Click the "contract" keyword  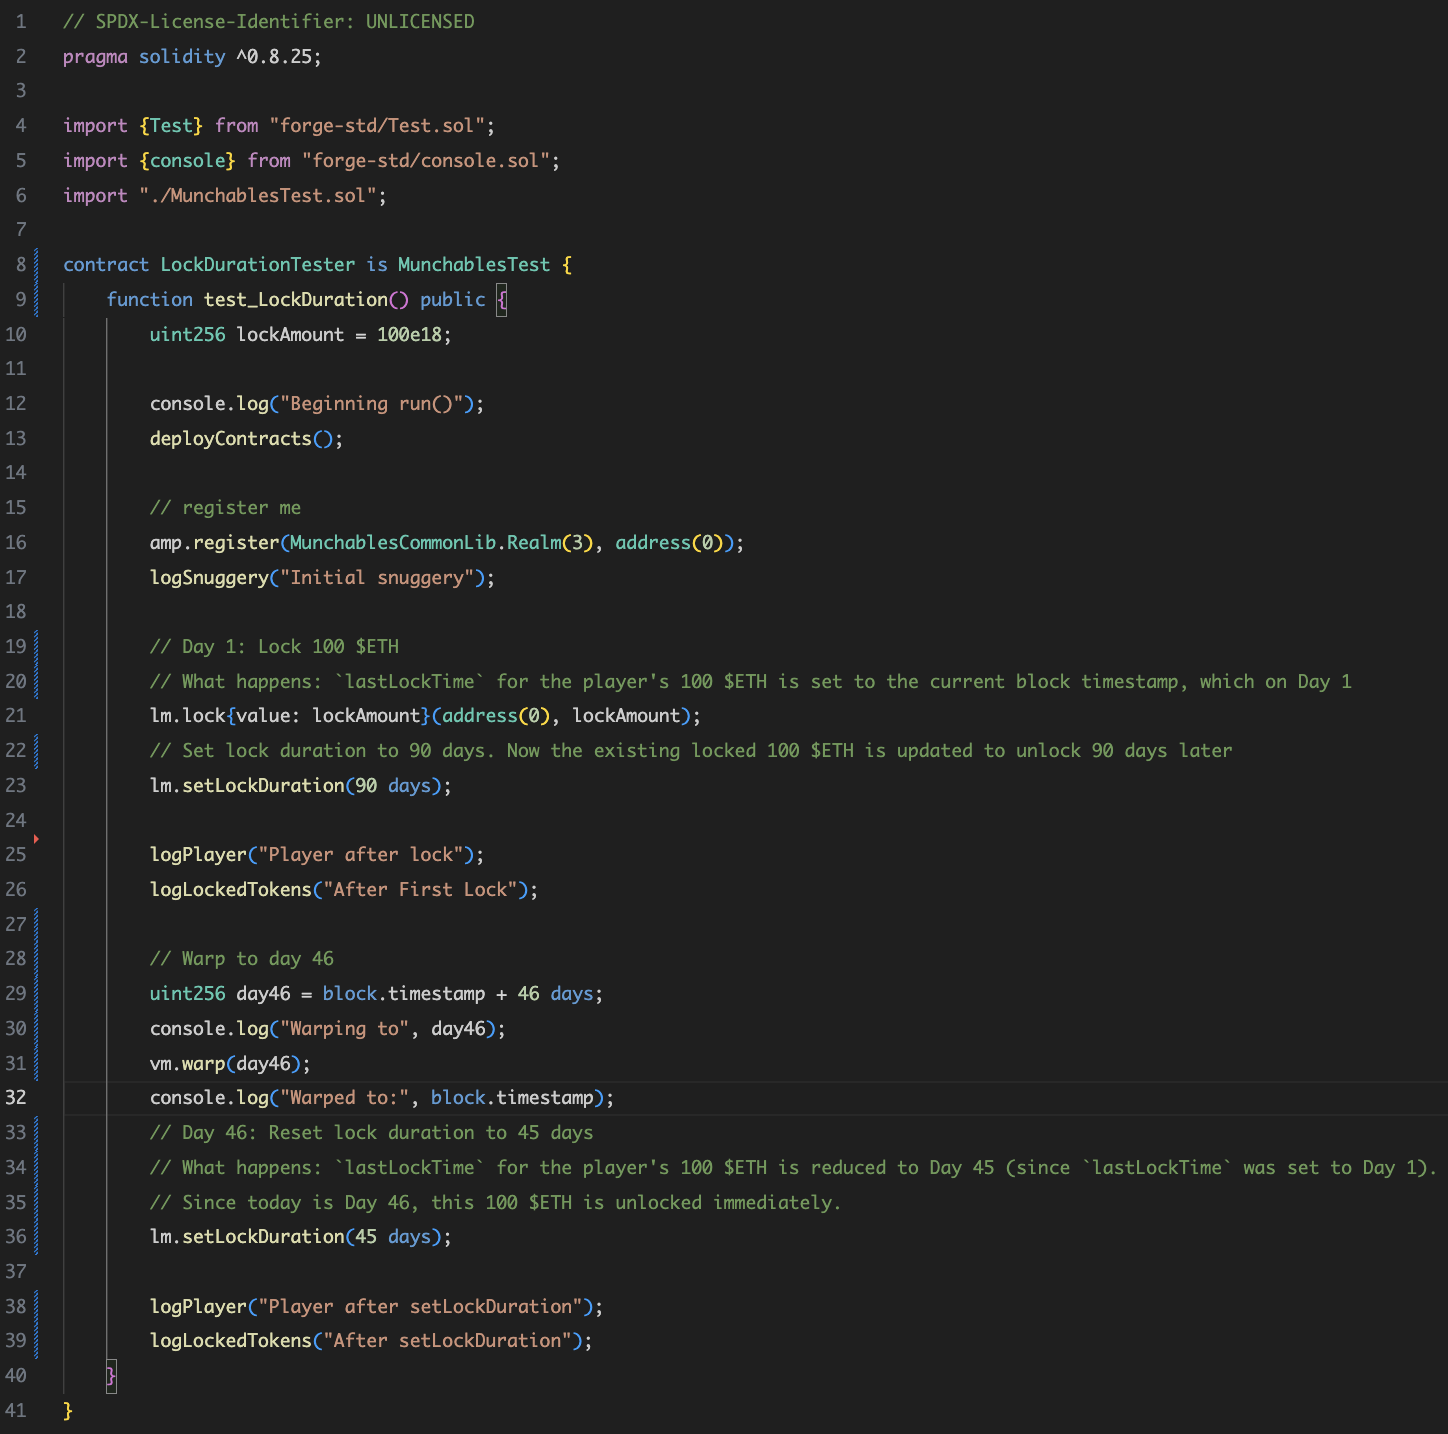(106, 264)
